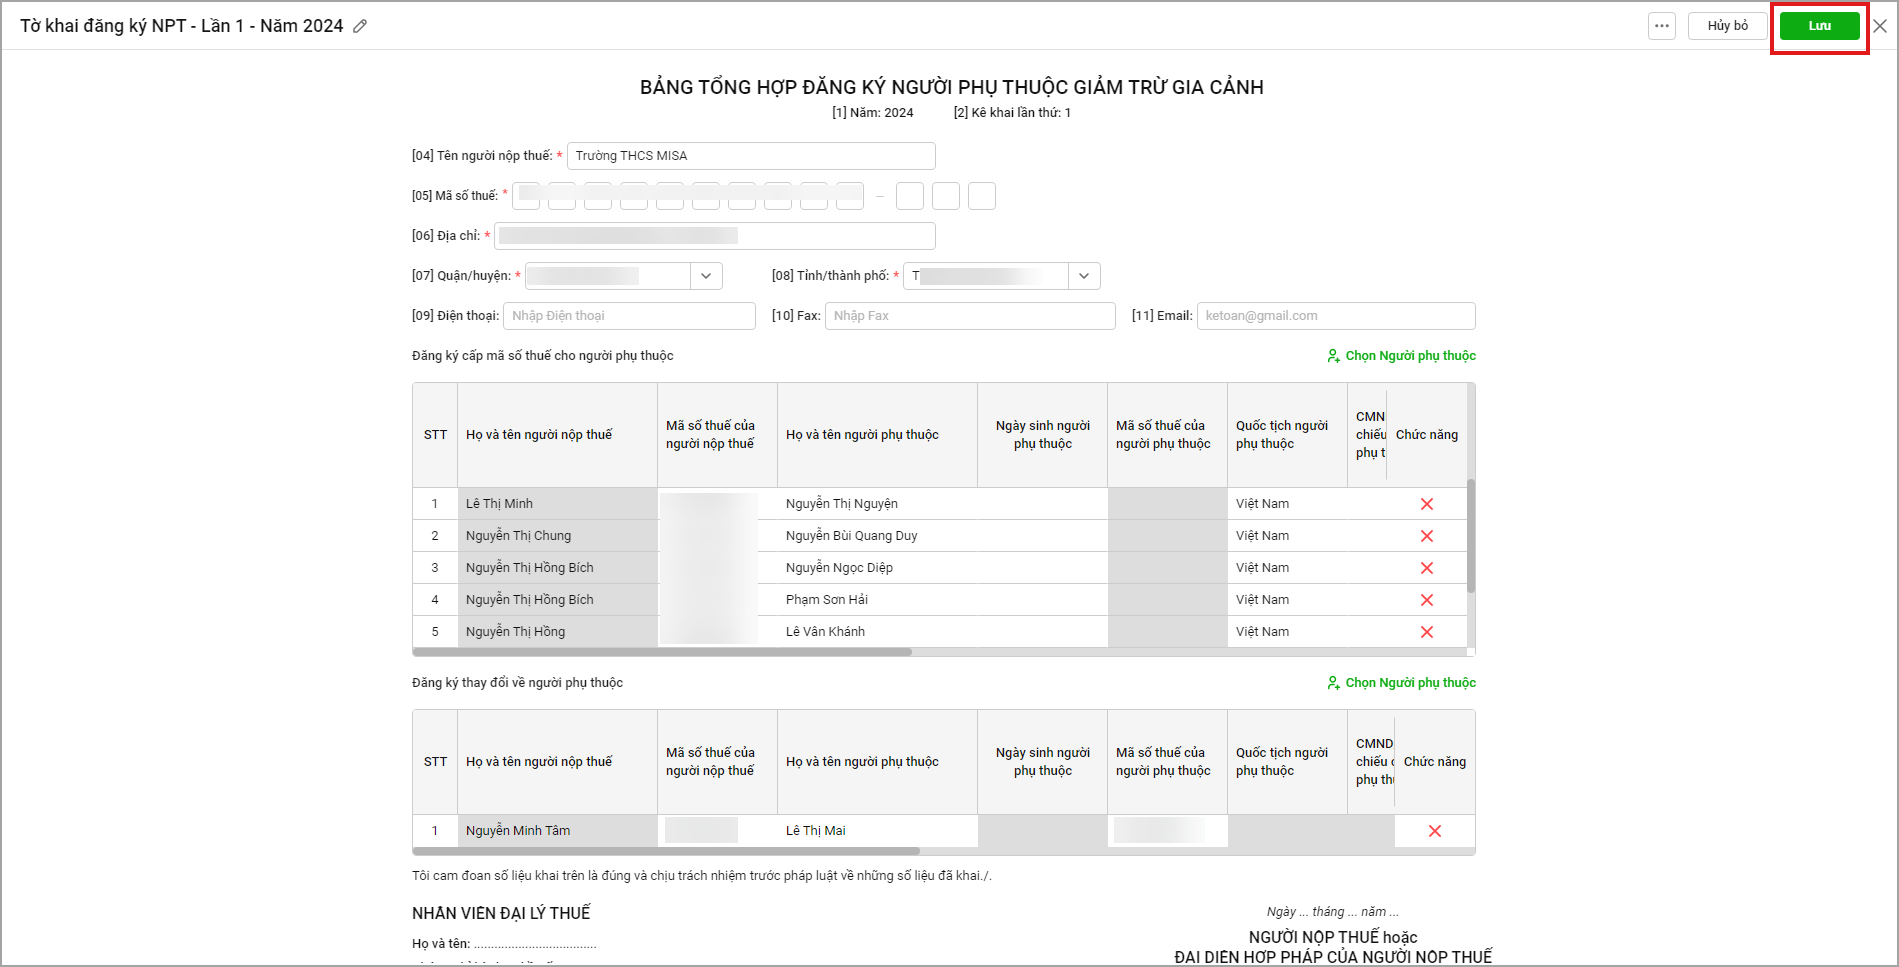This screenshot has width=1899, height=967.
Task: Remove the Lê Thị Mai change row
Action: (x=1435, y=831)
